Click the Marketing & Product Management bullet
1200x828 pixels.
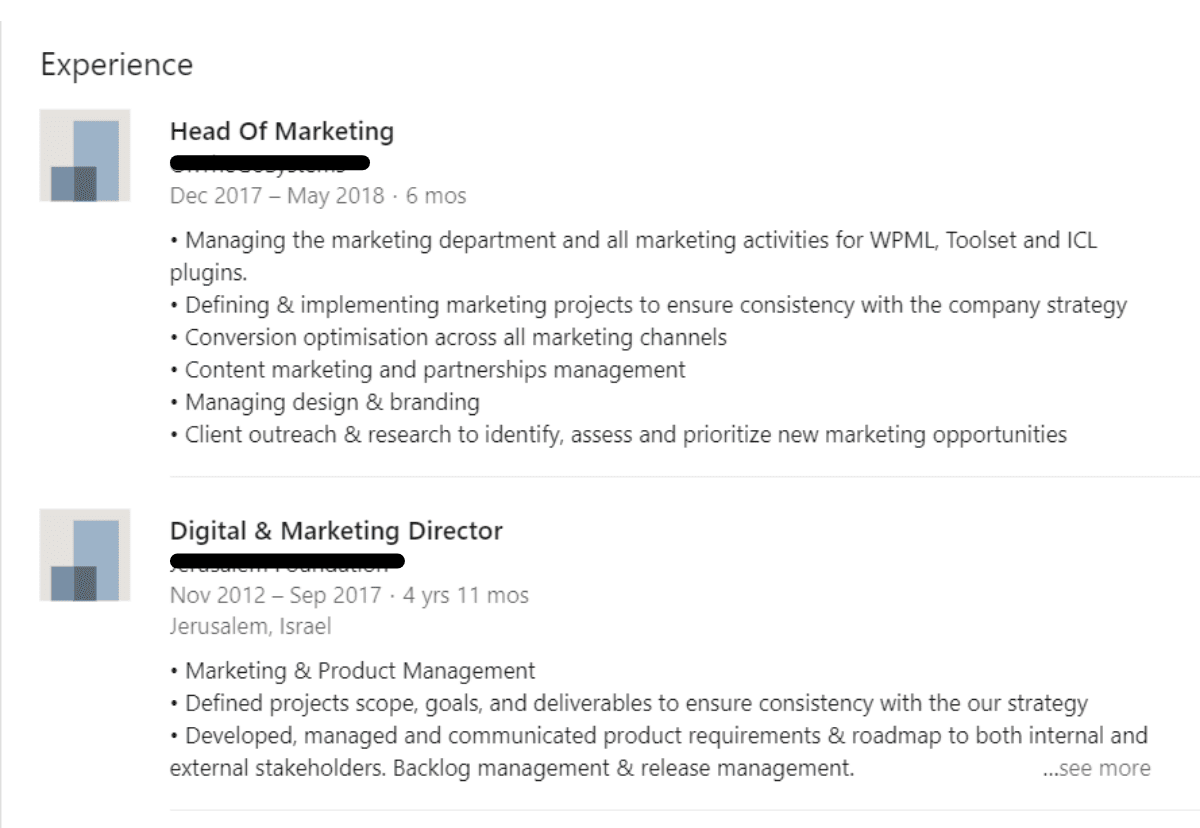tap(353, 671)
